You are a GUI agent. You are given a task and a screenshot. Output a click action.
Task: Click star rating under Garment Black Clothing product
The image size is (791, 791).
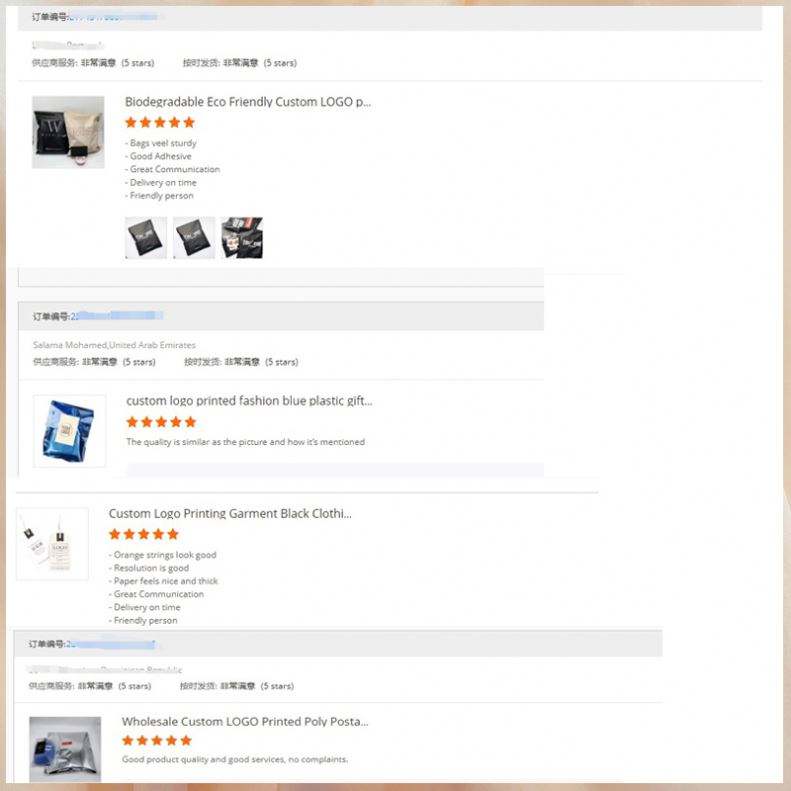pyautogui.click(x=144, y=534)
